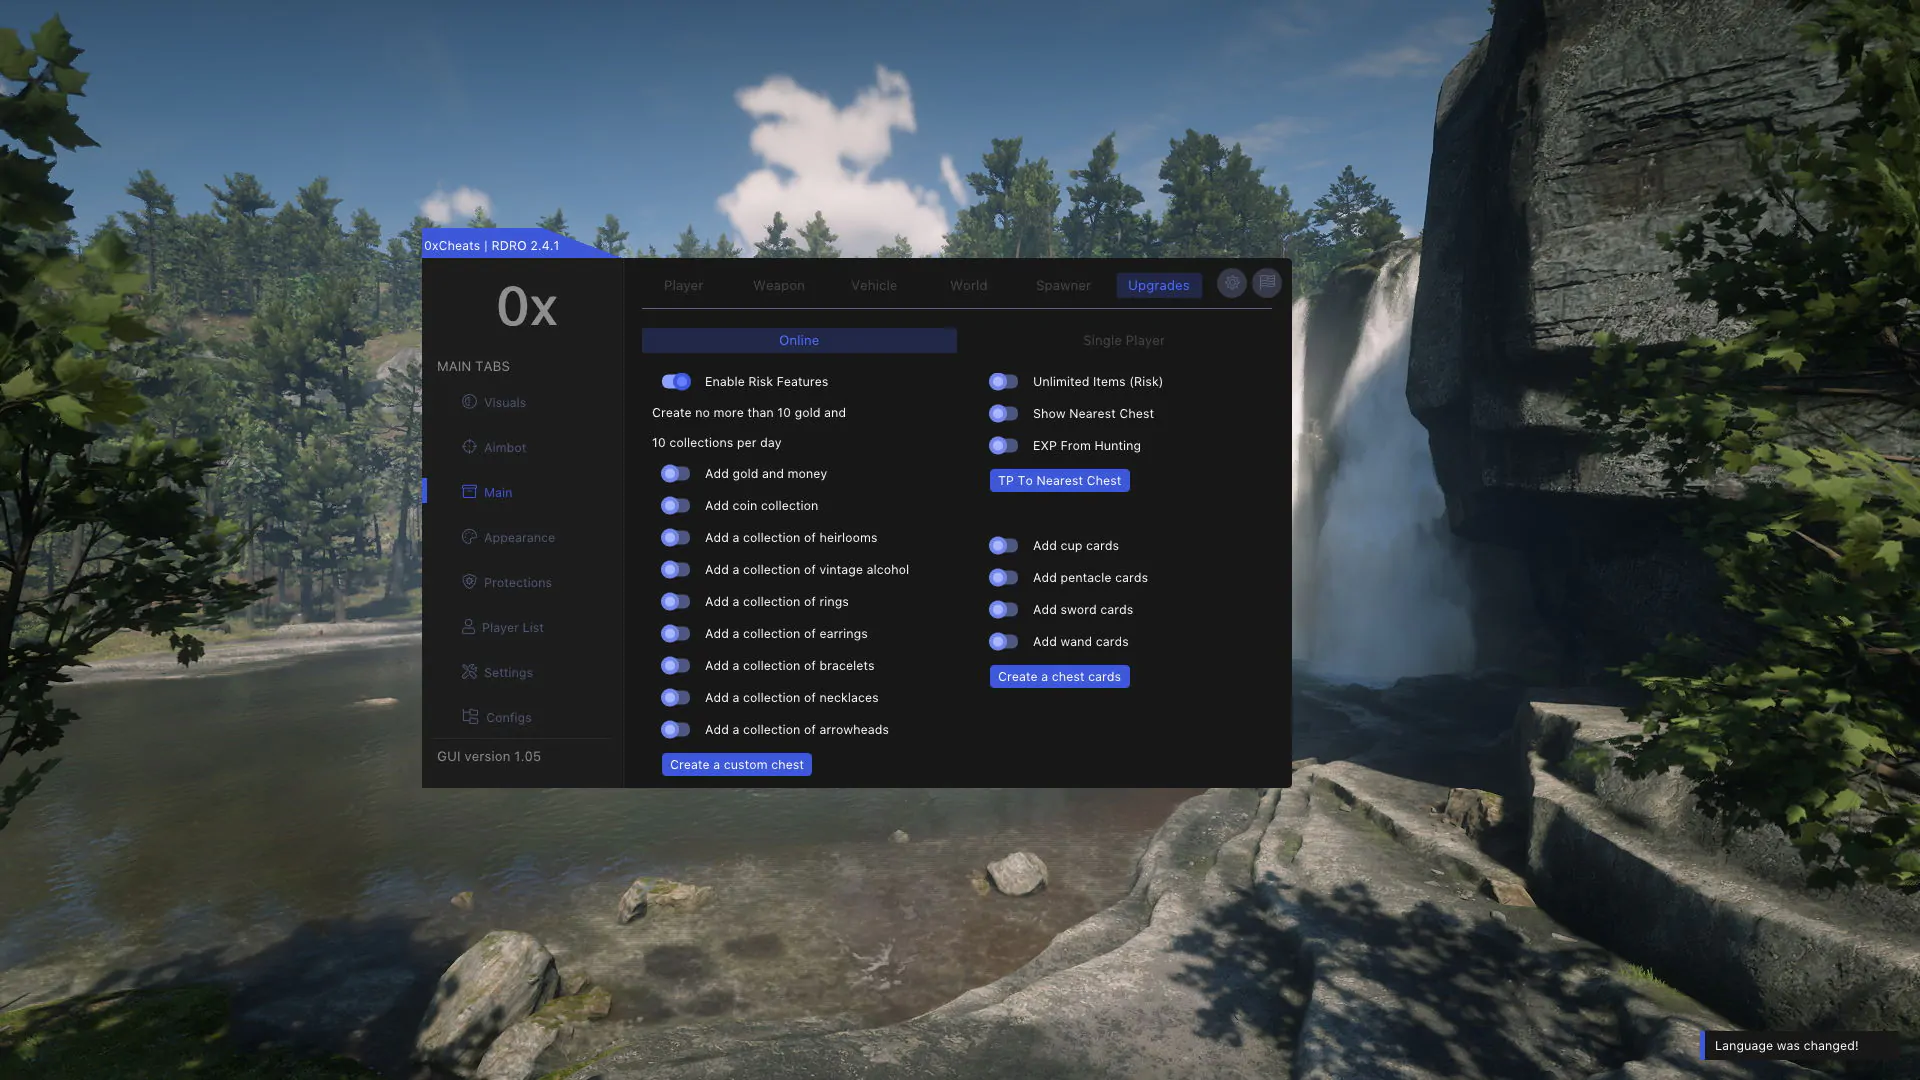Image resolution: width=1920 pixels, height=1080 pixels.
Task: Disable the Enable Risk Features toggle
Action: click(x=676, y=382)
